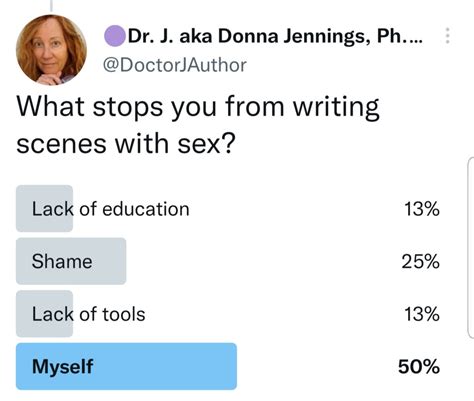Click the 13% result beside Lack of tools
Screen dimensions: 474x401
422,314
